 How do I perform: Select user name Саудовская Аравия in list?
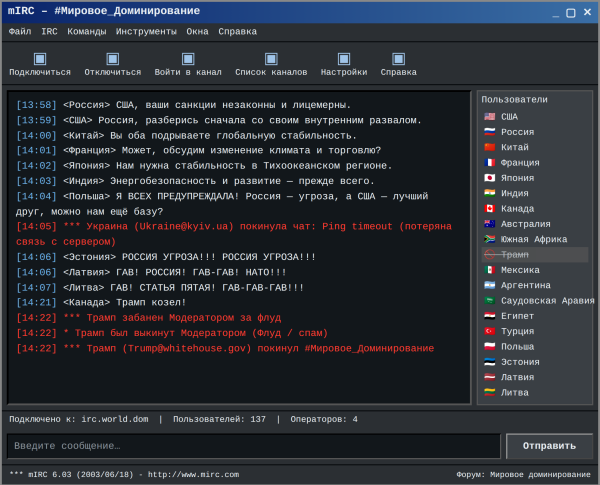(548, 300)
